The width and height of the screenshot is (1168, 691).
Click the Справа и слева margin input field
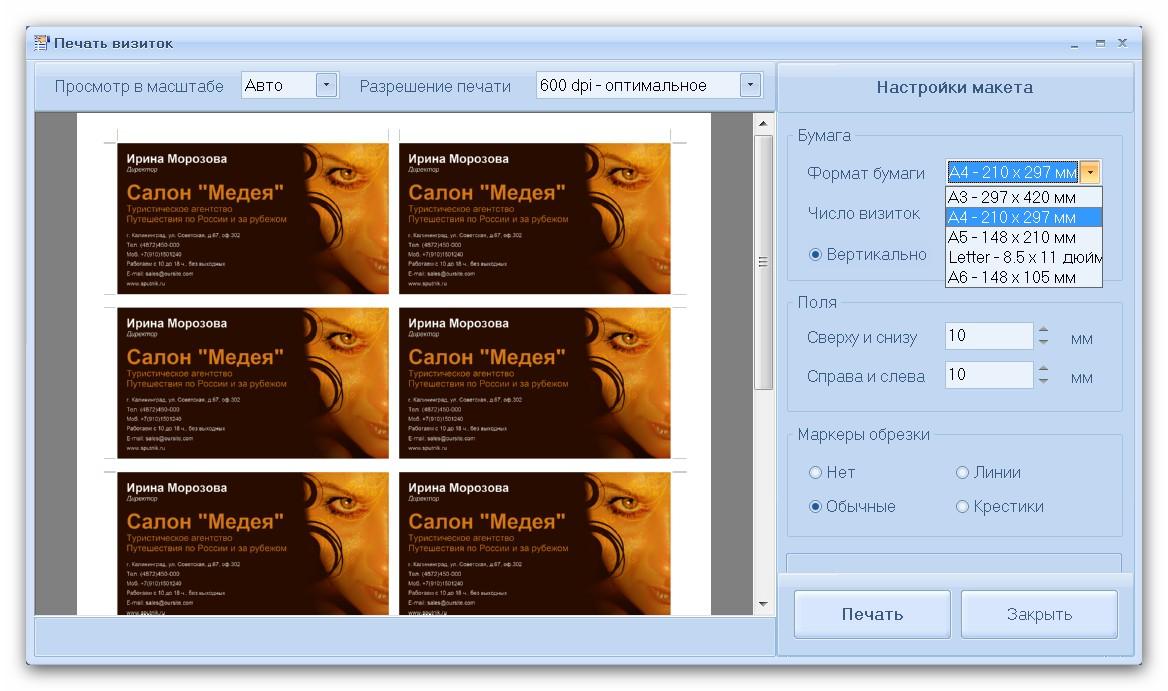pos(988,376)
